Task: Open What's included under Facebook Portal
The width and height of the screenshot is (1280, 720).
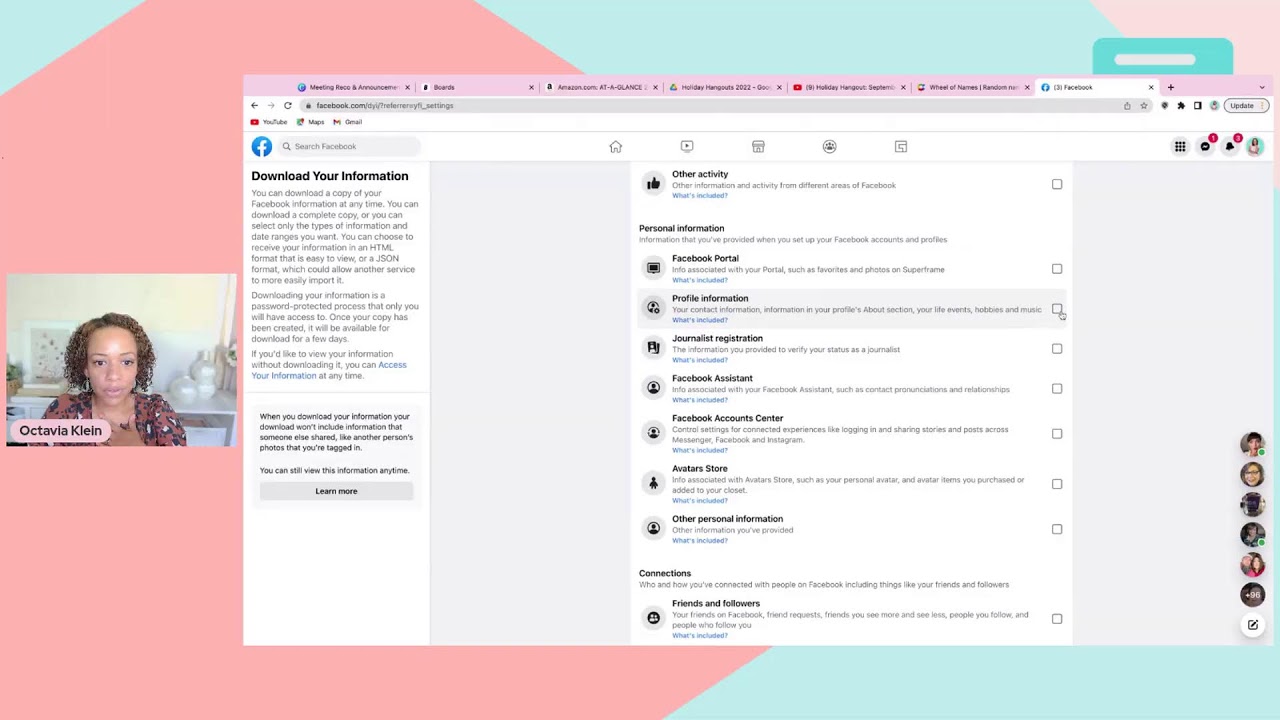Action: click(700, 280)
